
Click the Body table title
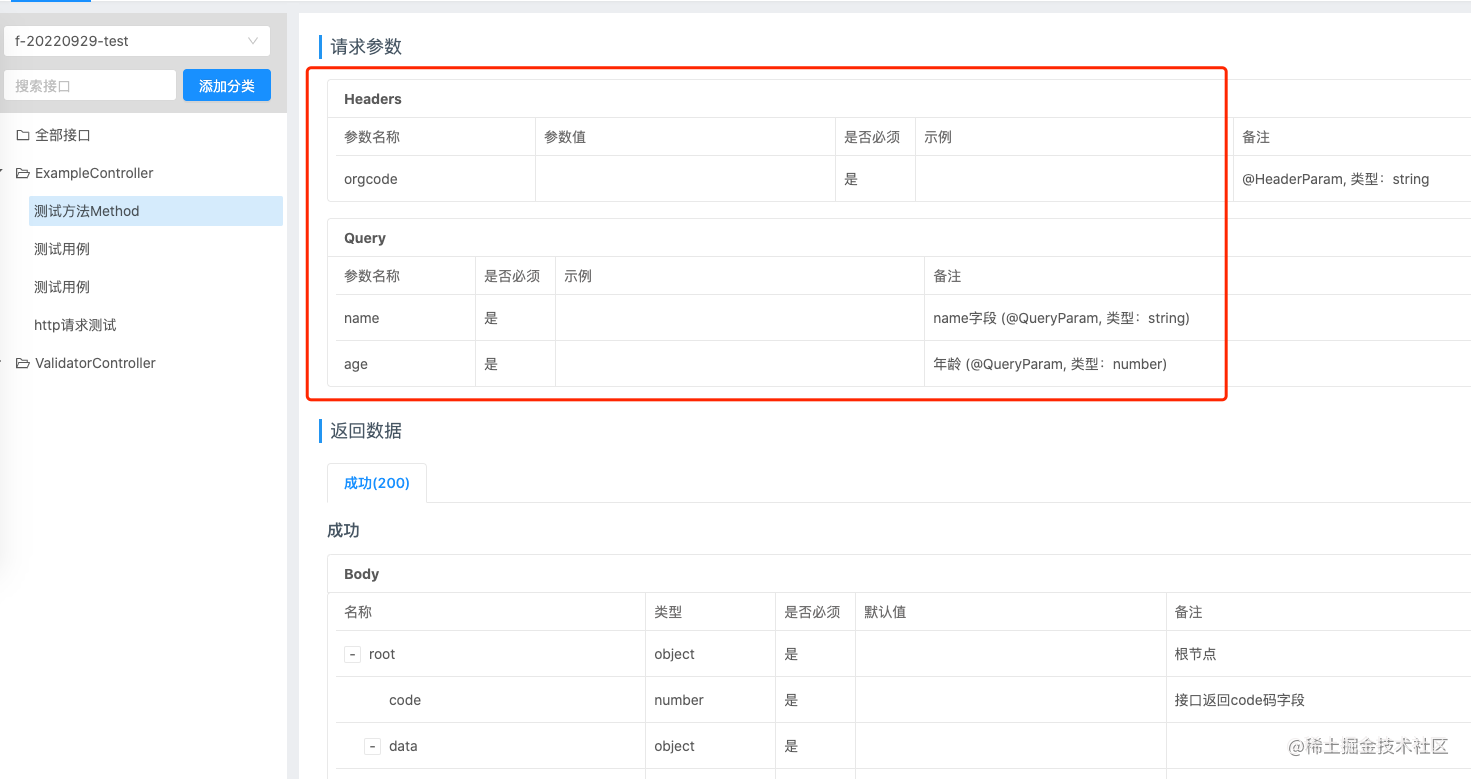coord(362,574)
